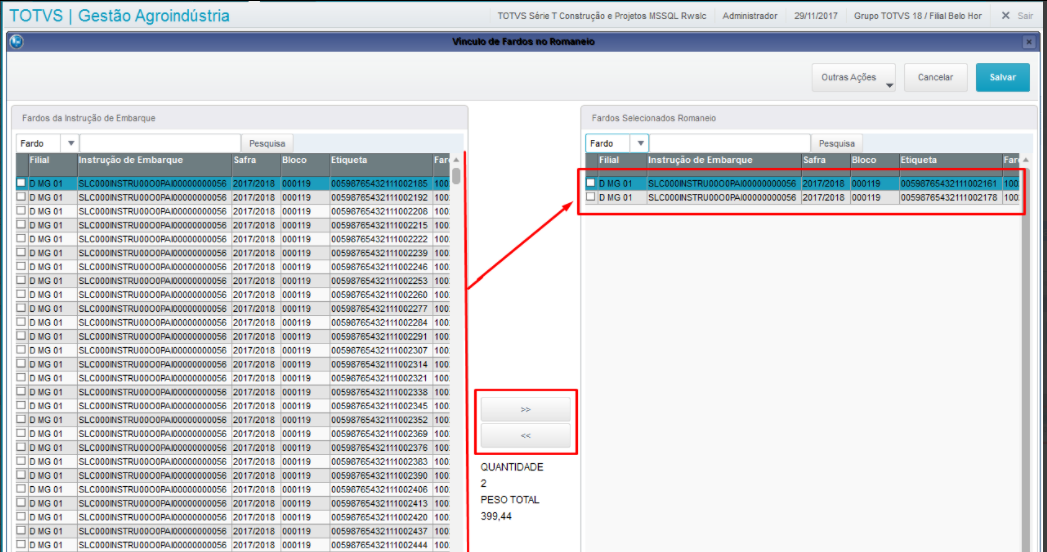
Task: Select etiqueta cell 00598765432111002406
Action: tap(381, 489)
